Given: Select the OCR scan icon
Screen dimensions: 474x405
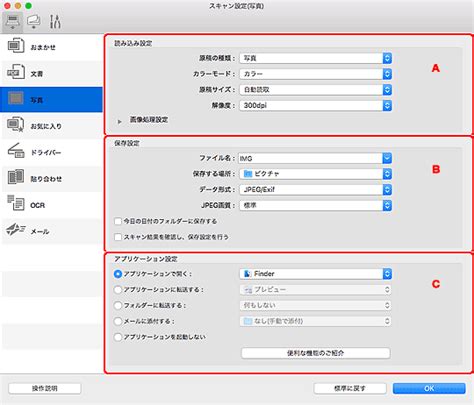Looking at the screenshot, I should [16, 203].
